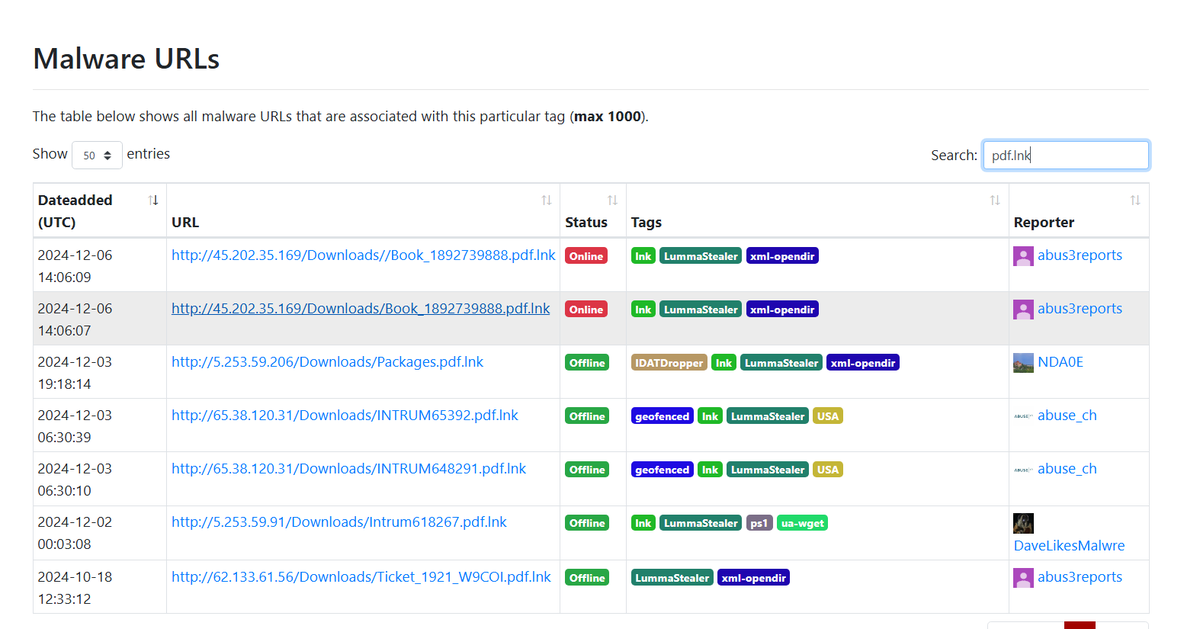Open the NDA0E reporter profile
This screenshot has height=629, width=1200.
1060,362
